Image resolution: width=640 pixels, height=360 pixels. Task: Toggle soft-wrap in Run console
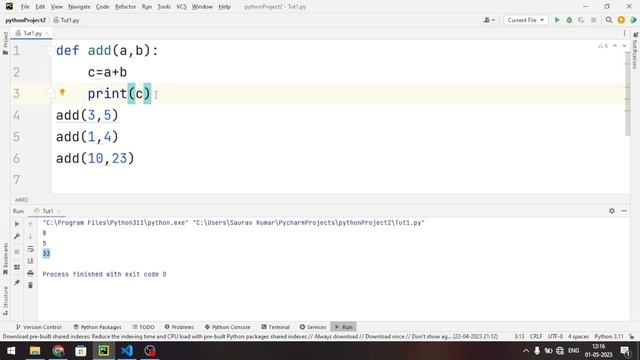point(30,249)
